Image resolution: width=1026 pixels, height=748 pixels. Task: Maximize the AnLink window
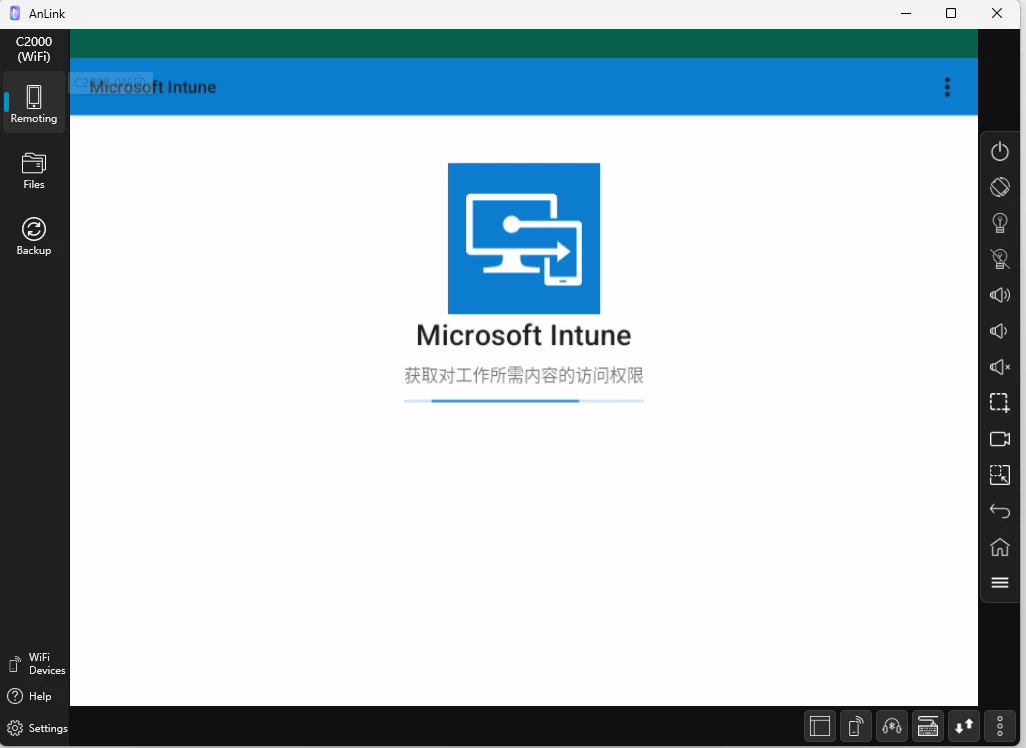click(x=951, y=13)
